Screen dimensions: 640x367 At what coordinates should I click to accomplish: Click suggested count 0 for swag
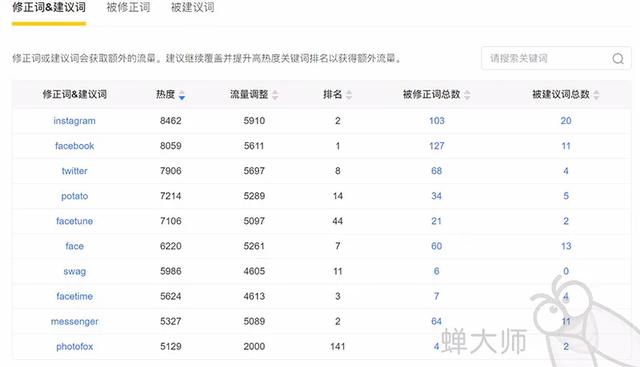pyautogui.click(x=566, y=271)
